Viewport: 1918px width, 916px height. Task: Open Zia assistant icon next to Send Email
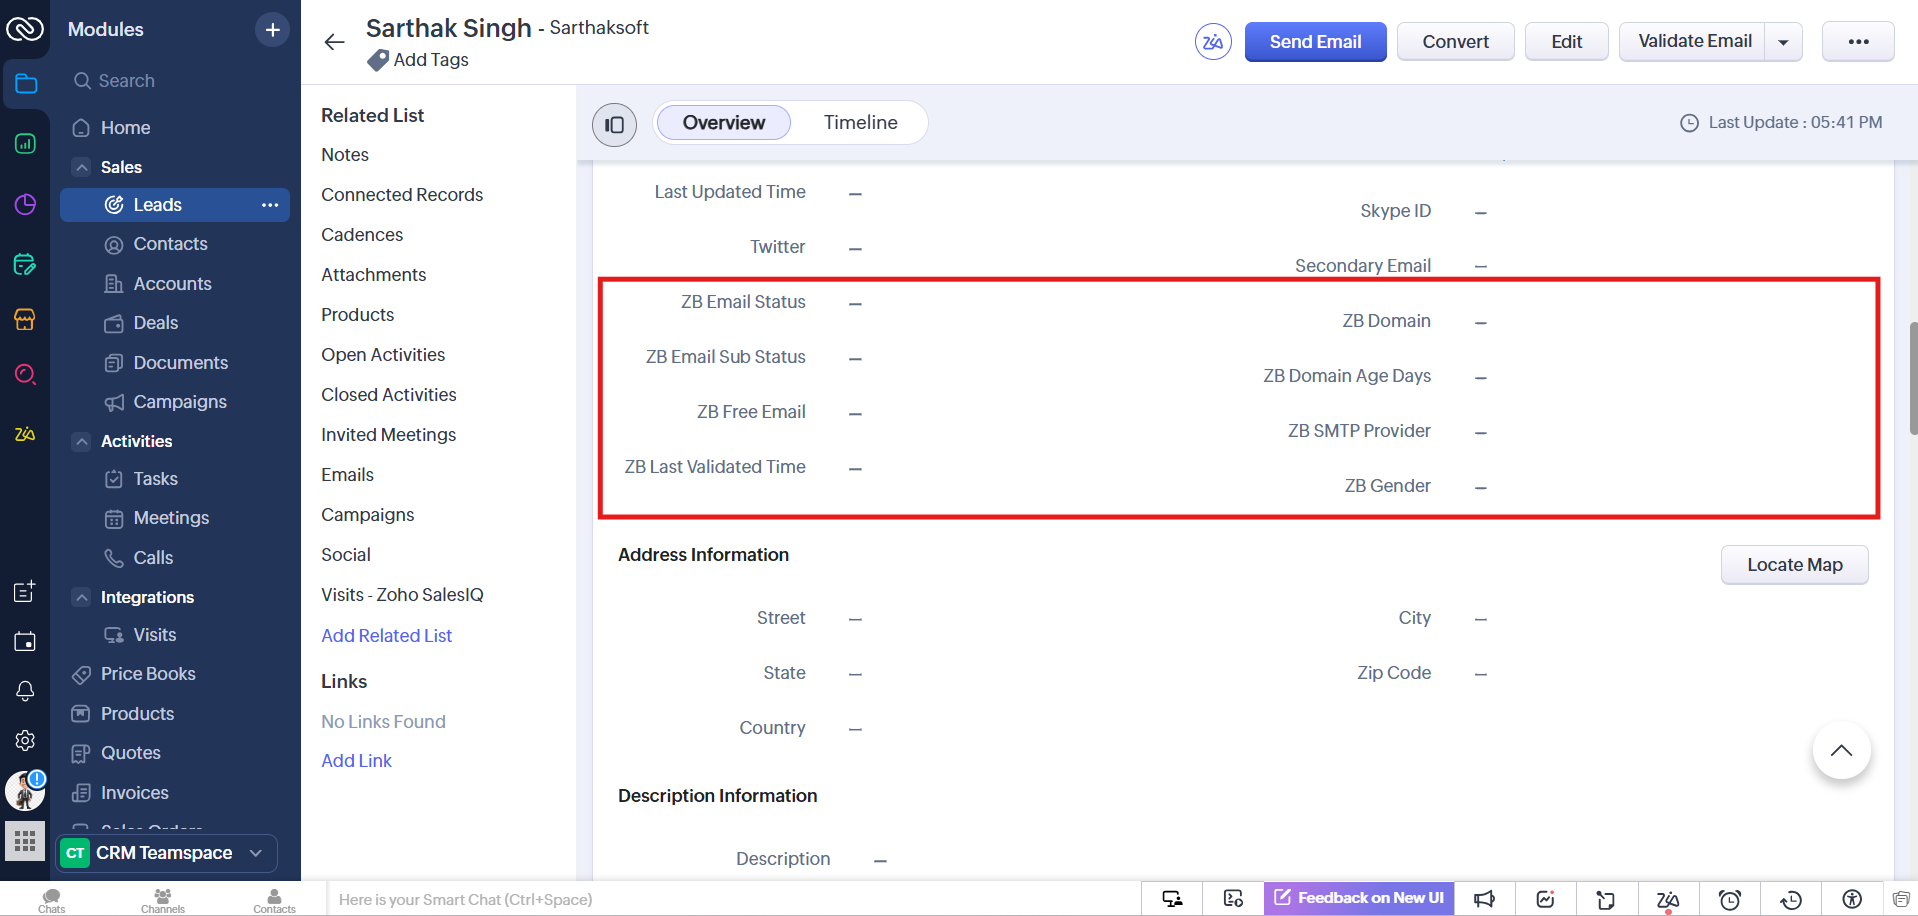click(x=1212, y=42)
